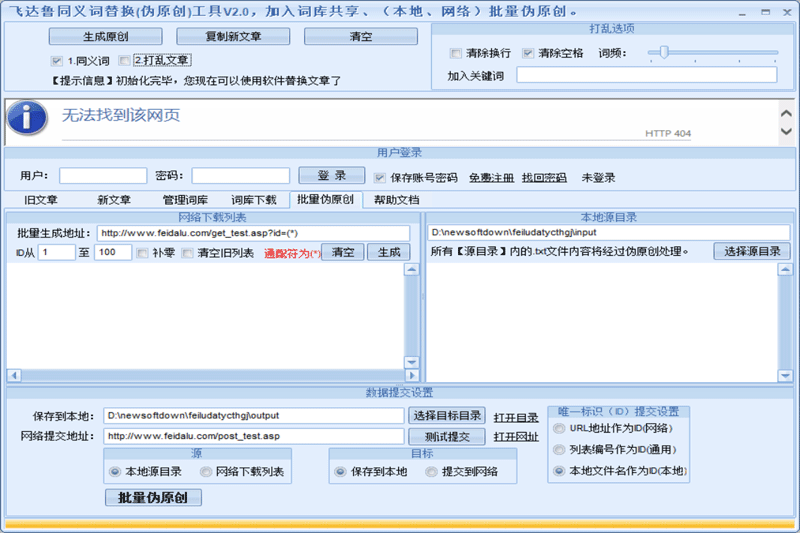Toggle the 1.同义词 checkbox

tap(57, 61)
